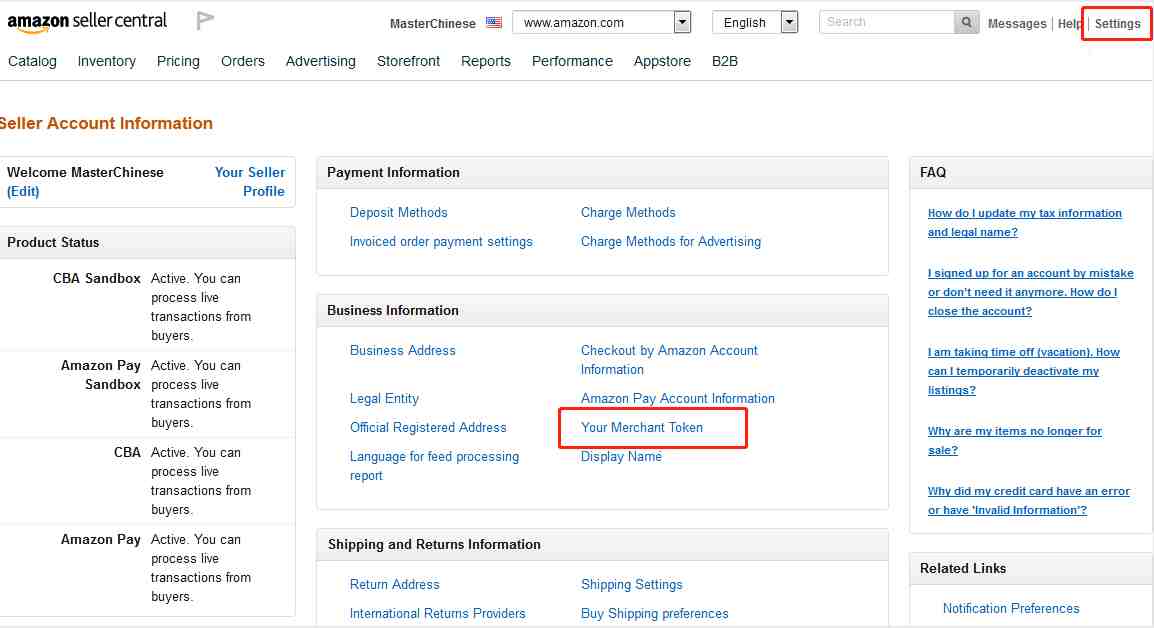Click the search magnifier button

click(x=966, y=22)
